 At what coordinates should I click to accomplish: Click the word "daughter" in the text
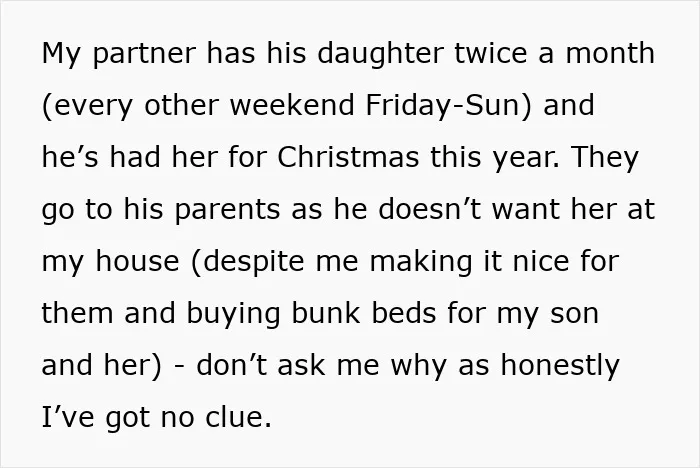tap(380, 54)
